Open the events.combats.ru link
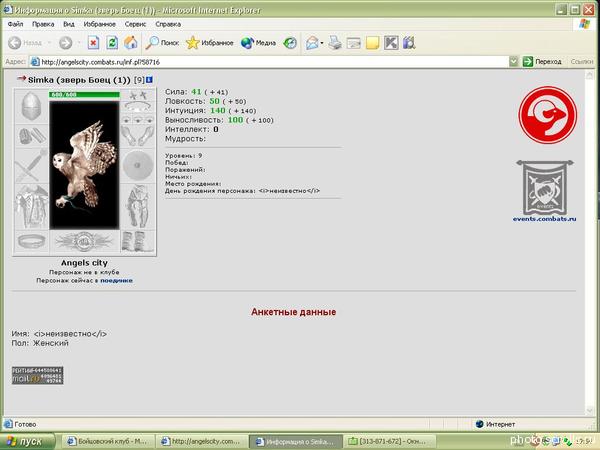 tap(545, 219)
